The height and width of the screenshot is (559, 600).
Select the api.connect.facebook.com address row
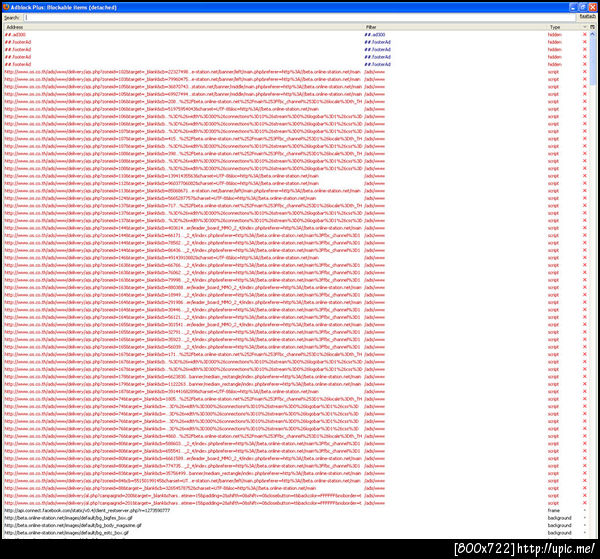pos(183,510)
